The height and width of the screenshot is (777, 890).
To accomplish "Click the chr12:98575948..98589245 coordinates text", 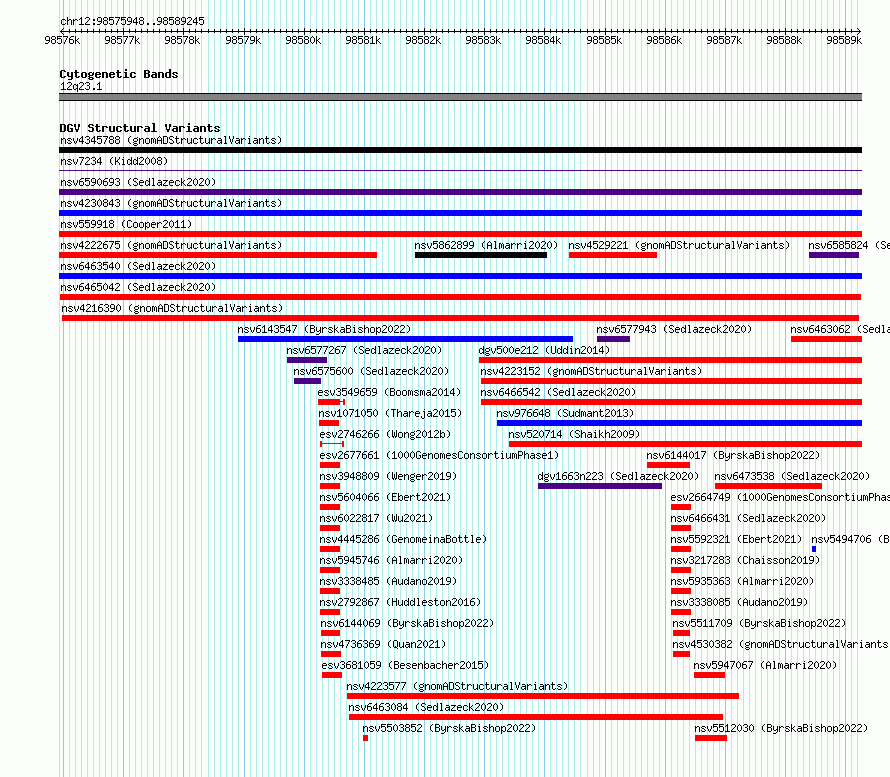I will click(x=132, y=22).
